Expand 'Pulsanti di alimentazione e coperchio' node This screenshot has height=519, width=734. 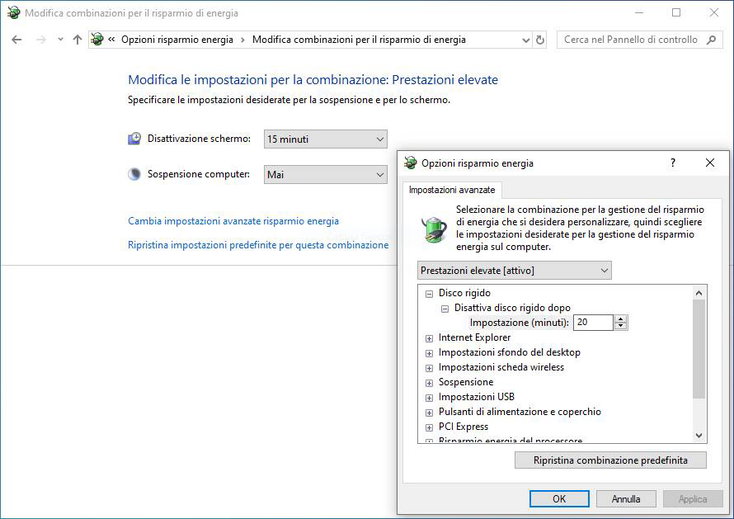(429, 413)
